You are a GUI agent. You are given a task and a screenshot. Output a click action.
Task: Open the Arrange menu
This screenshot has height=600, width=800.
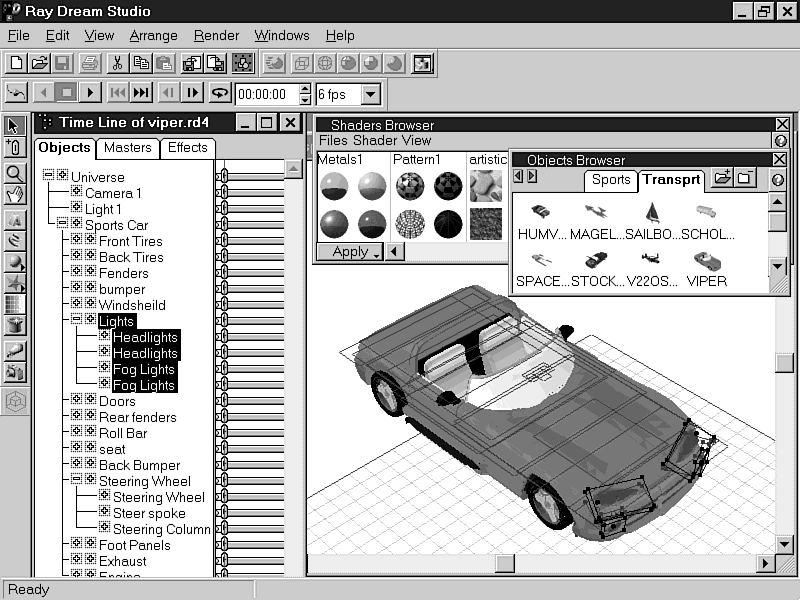click(x=153, y=35)
